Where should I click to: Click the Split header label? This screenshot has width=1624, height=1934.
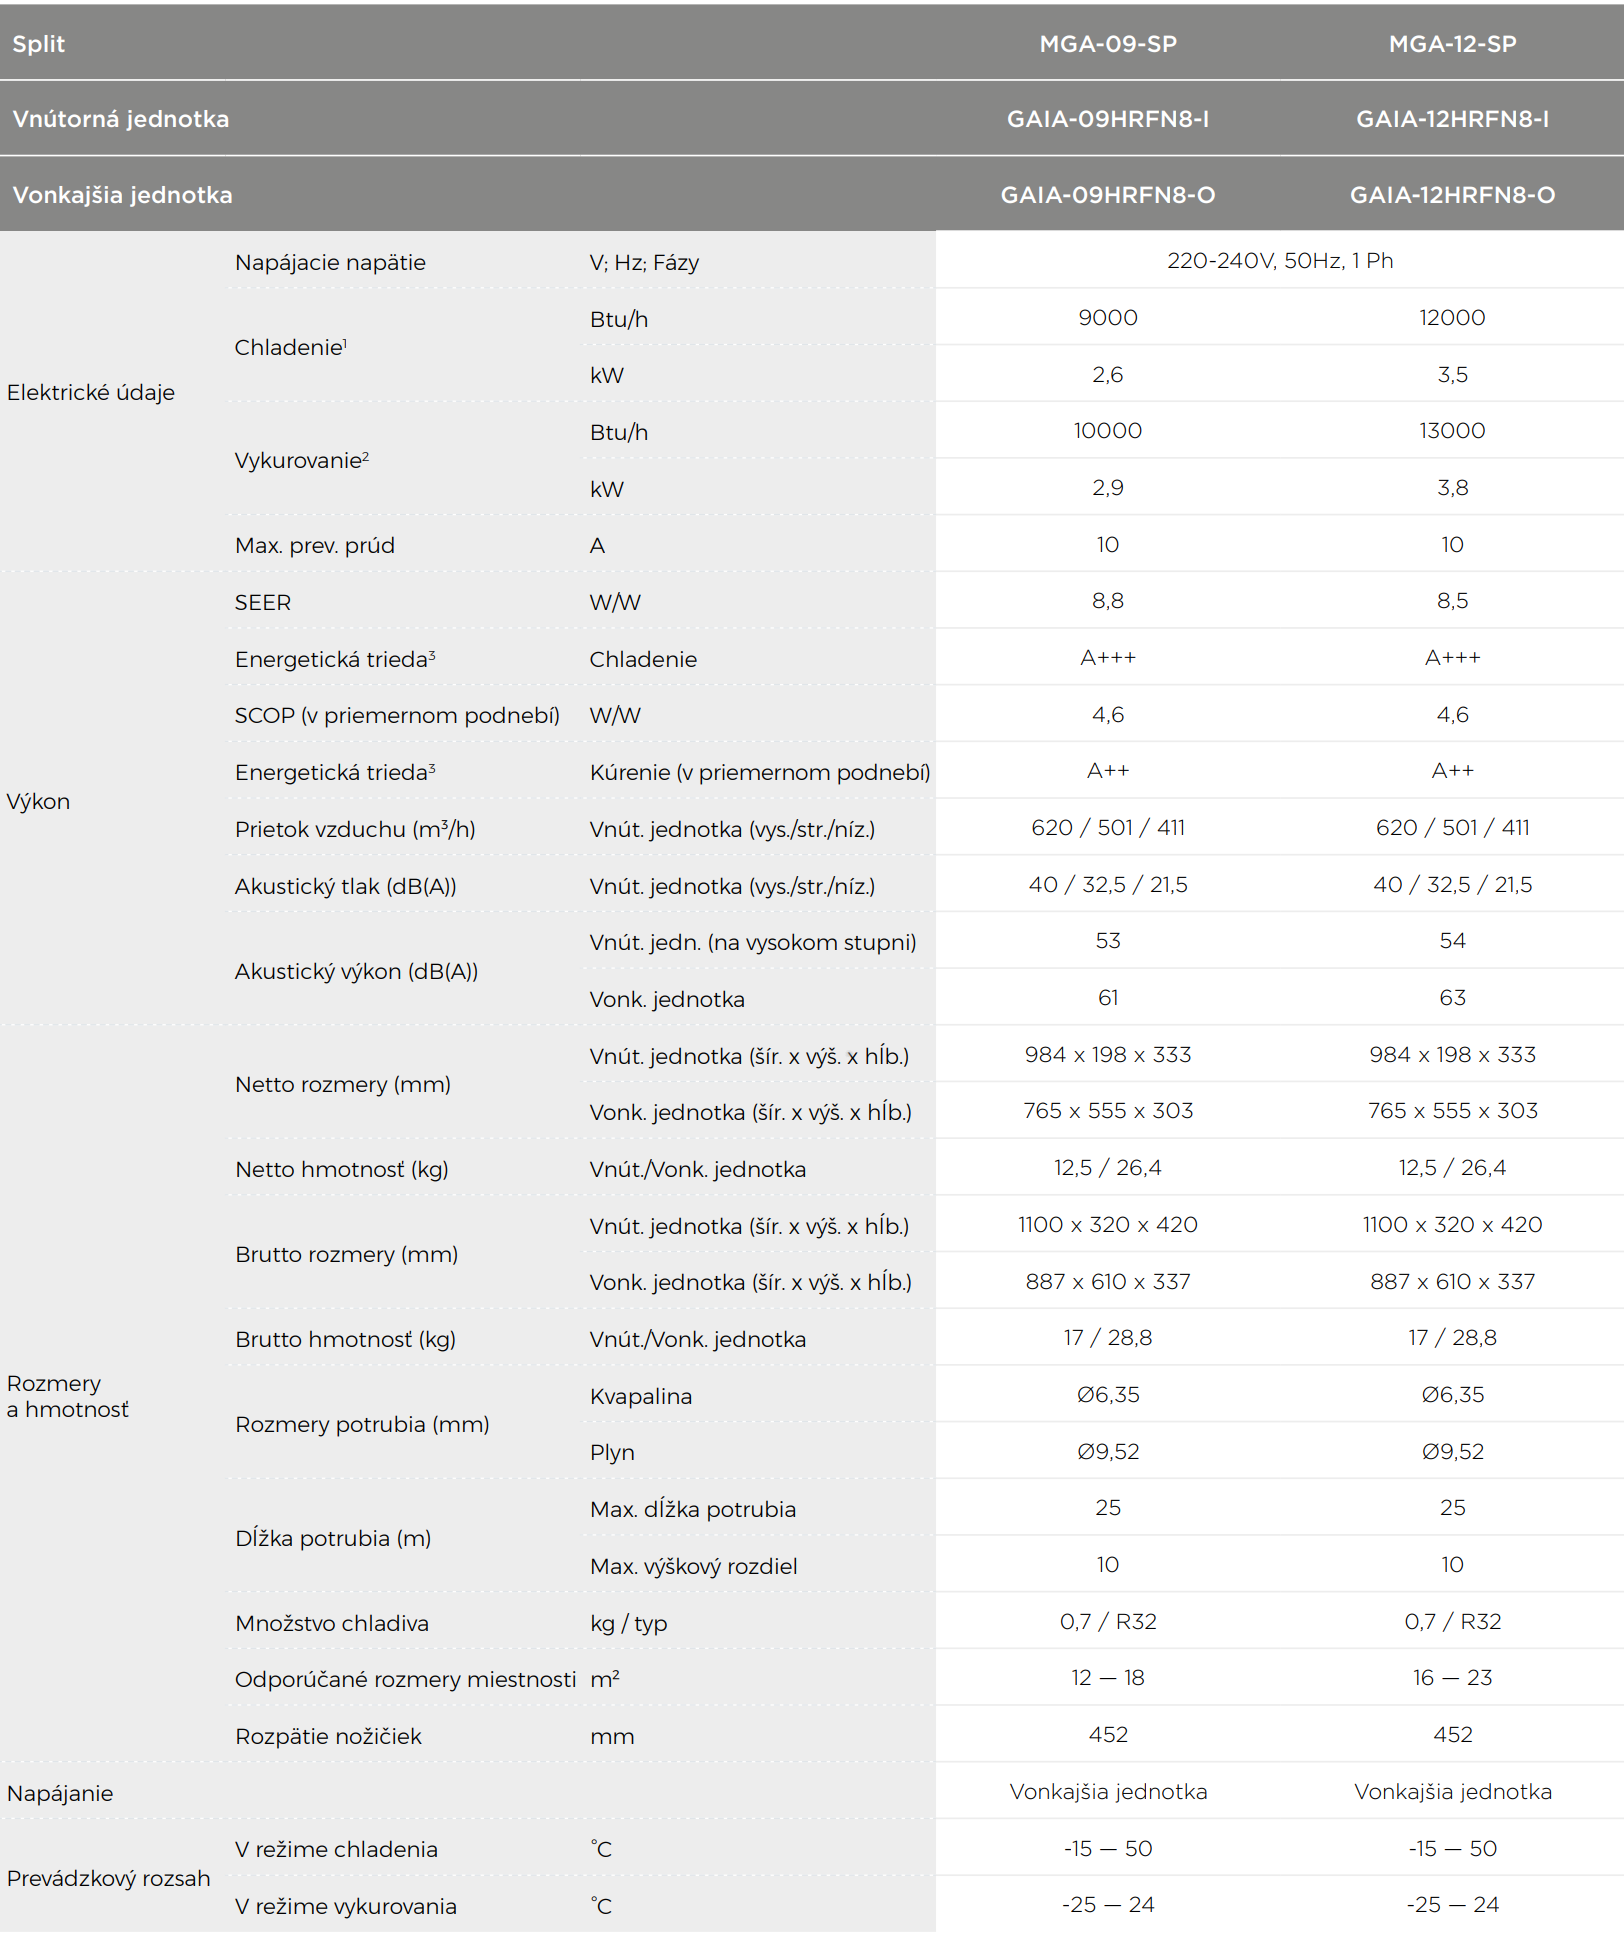[x=39, y=44]
